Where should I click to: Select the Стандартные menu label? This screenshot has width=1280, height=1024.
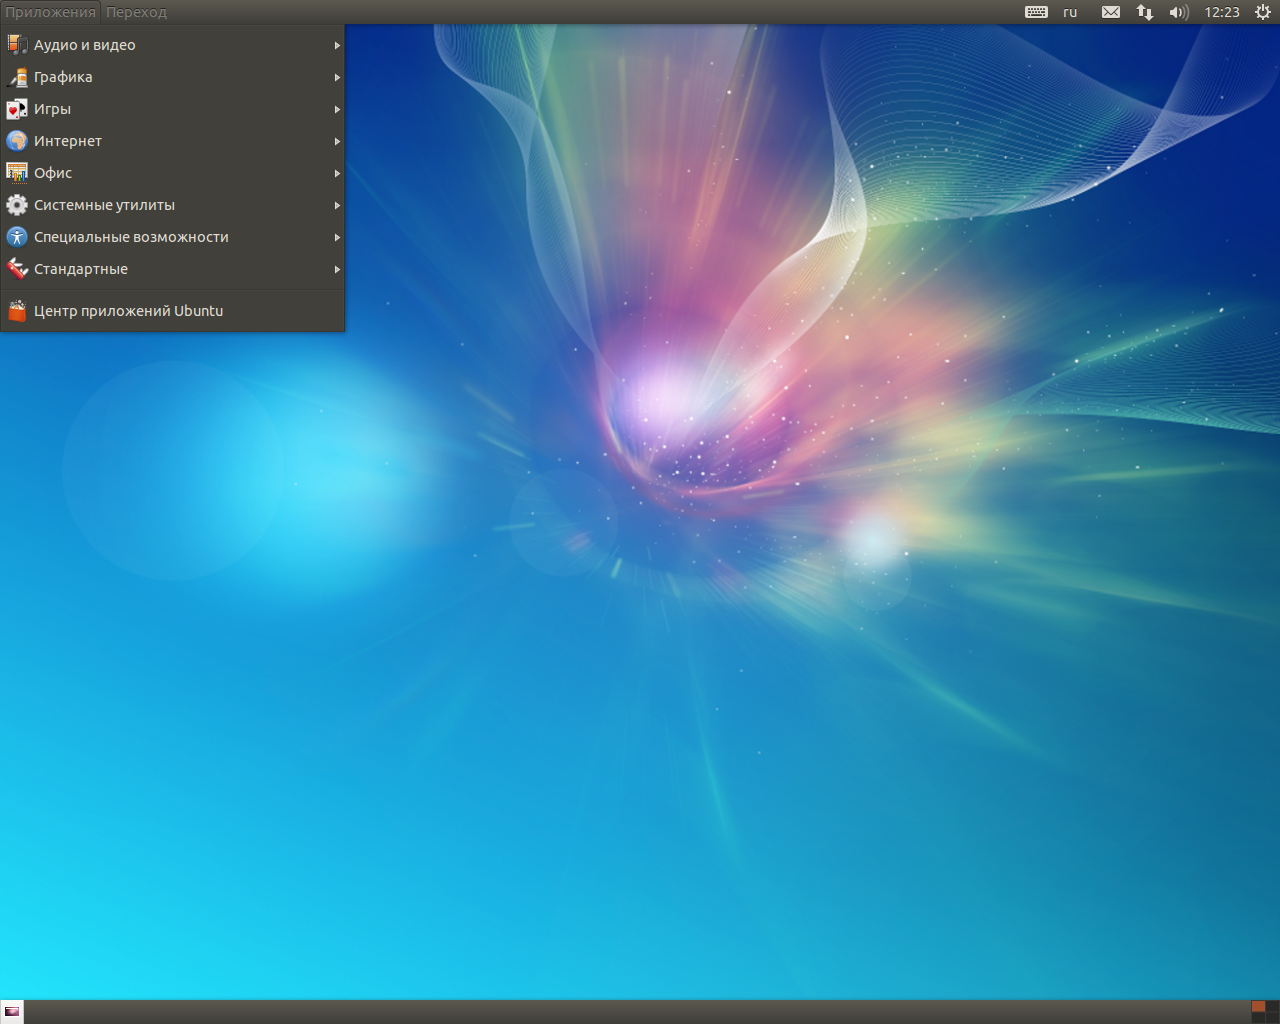(81, 269)
